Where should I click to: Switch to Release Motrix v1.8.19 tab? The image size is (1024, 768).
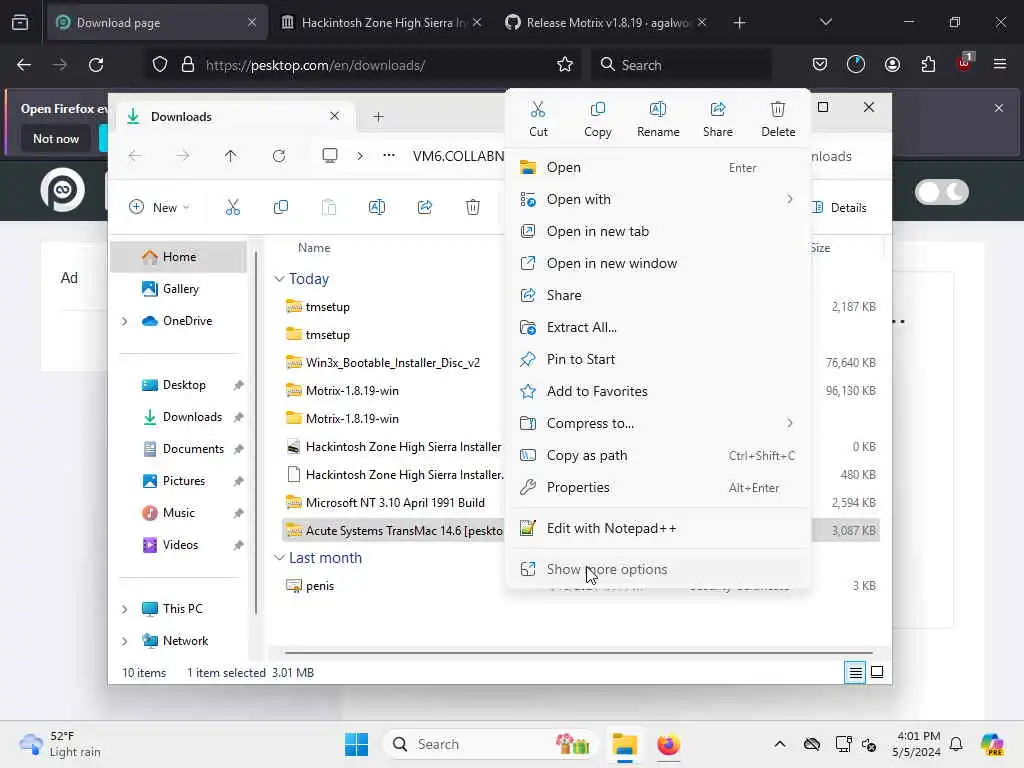coord(605,22)
